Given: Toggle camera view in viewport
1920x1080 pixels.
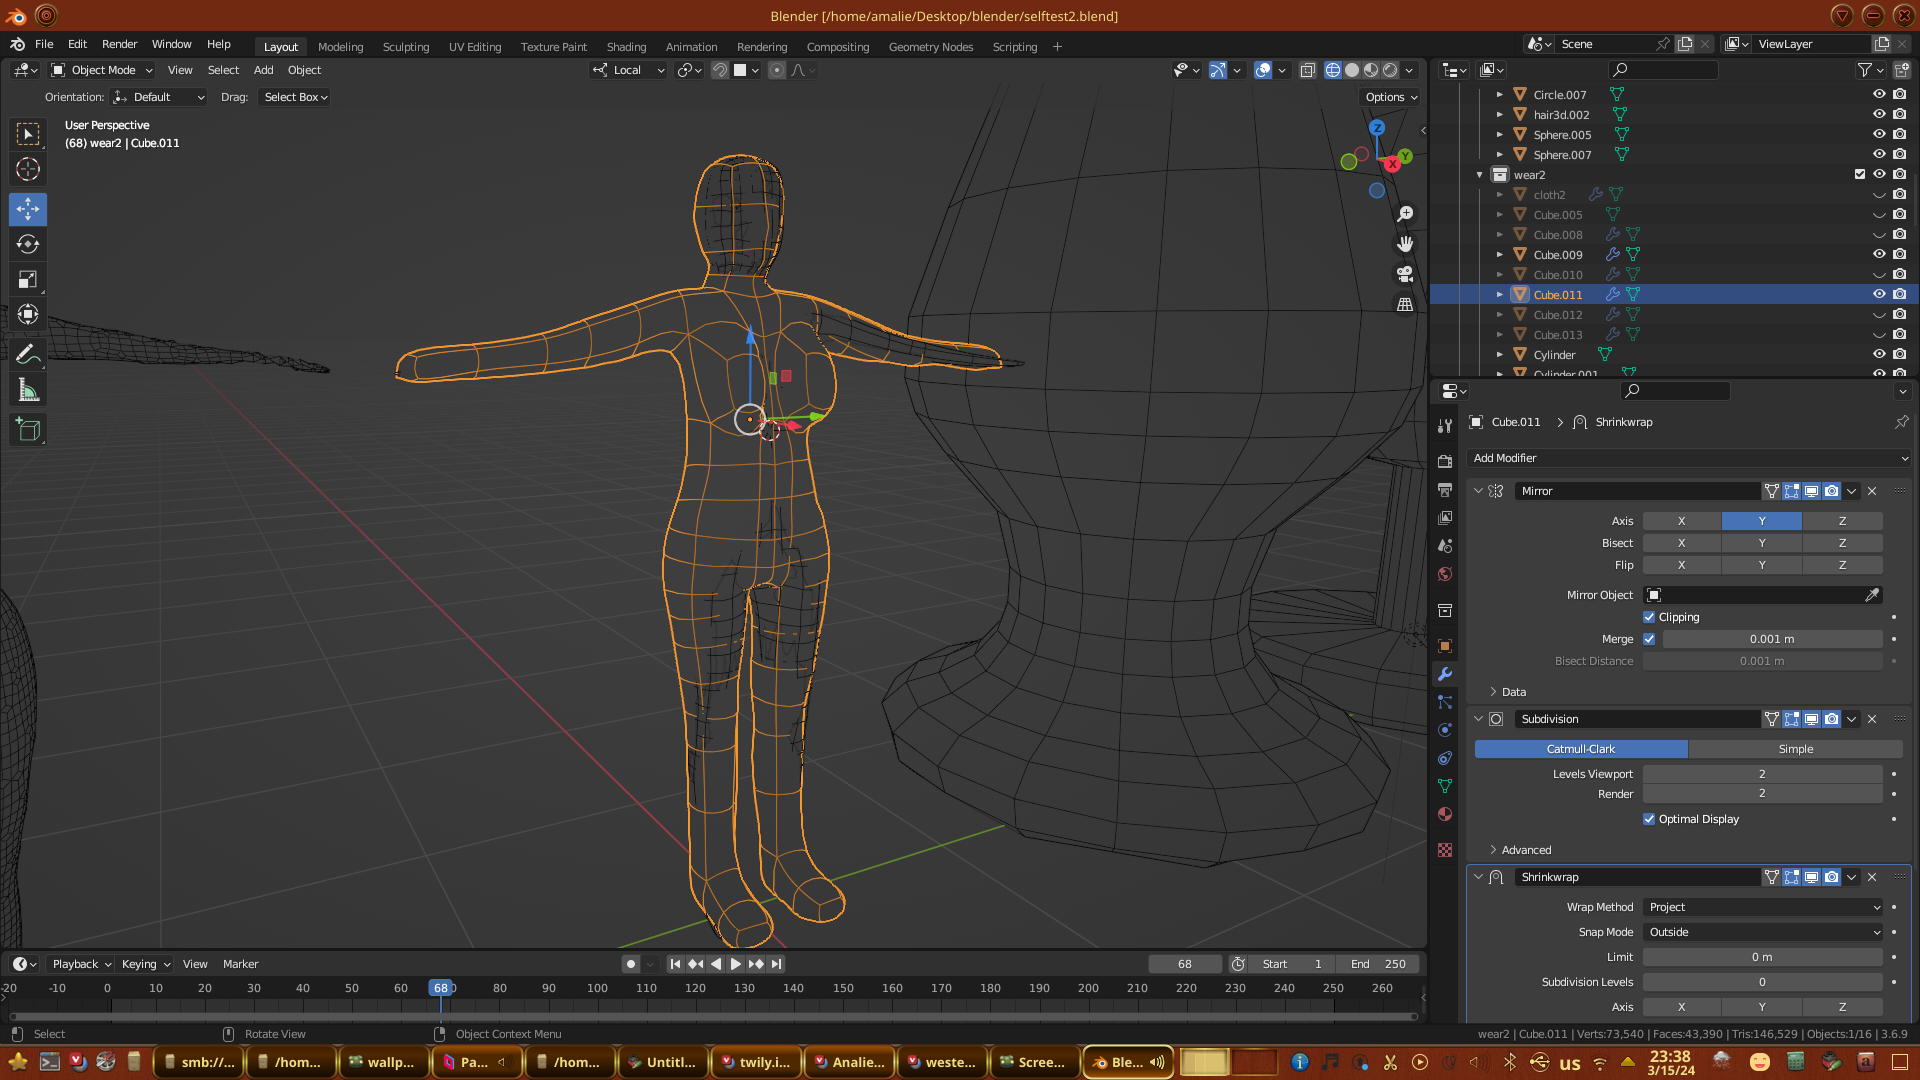Looking at the screenshot, I should point(1405,274).
